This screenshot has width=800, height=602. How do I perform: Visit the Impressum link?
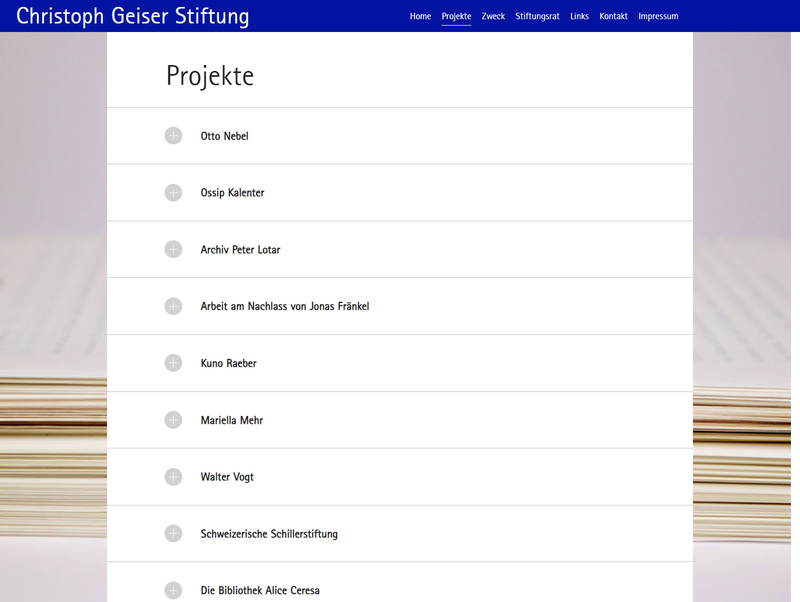click(x=658, y=17)
